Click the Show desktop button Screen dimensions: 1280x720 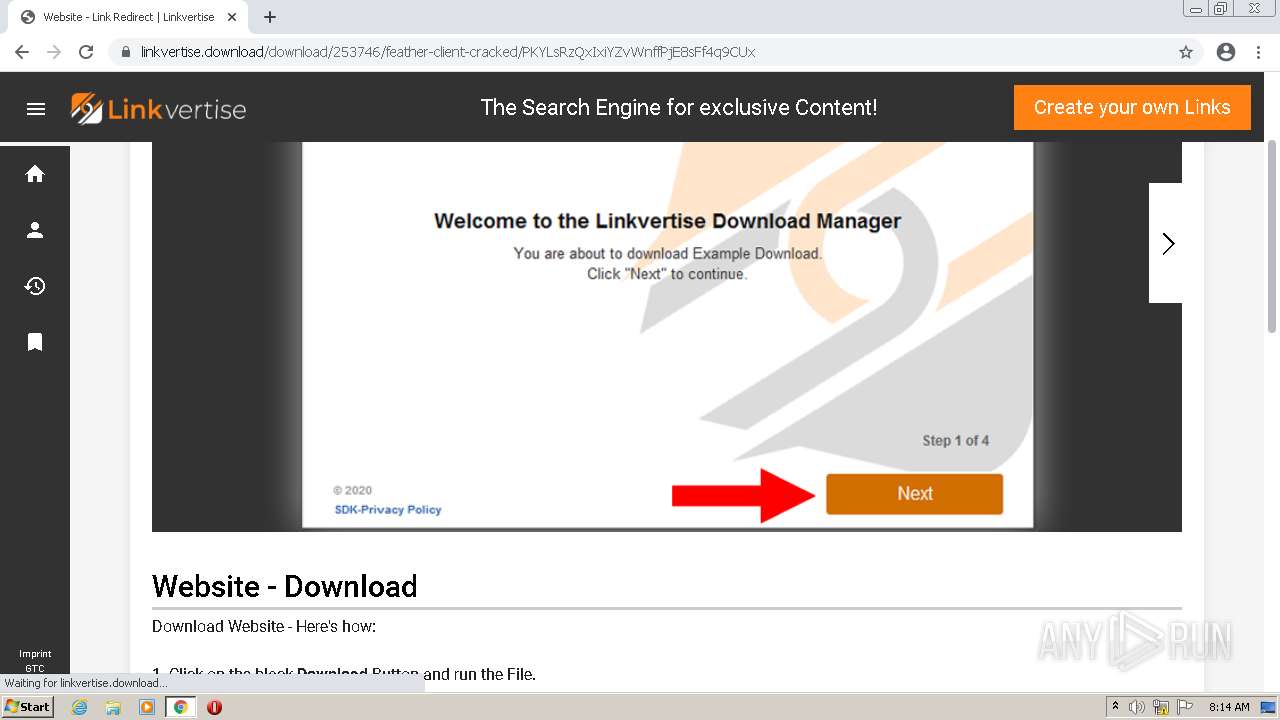[1269, 707]
